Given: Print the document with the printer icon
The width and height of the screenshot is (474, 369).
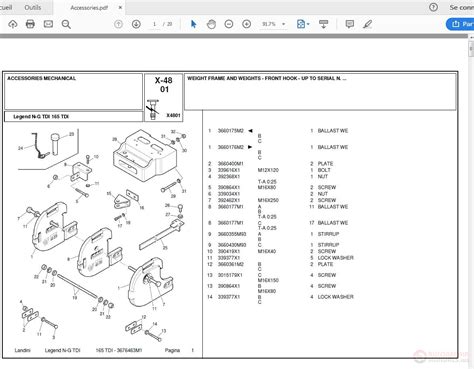Looking at the screenshot, I should (x=30, y=24).
